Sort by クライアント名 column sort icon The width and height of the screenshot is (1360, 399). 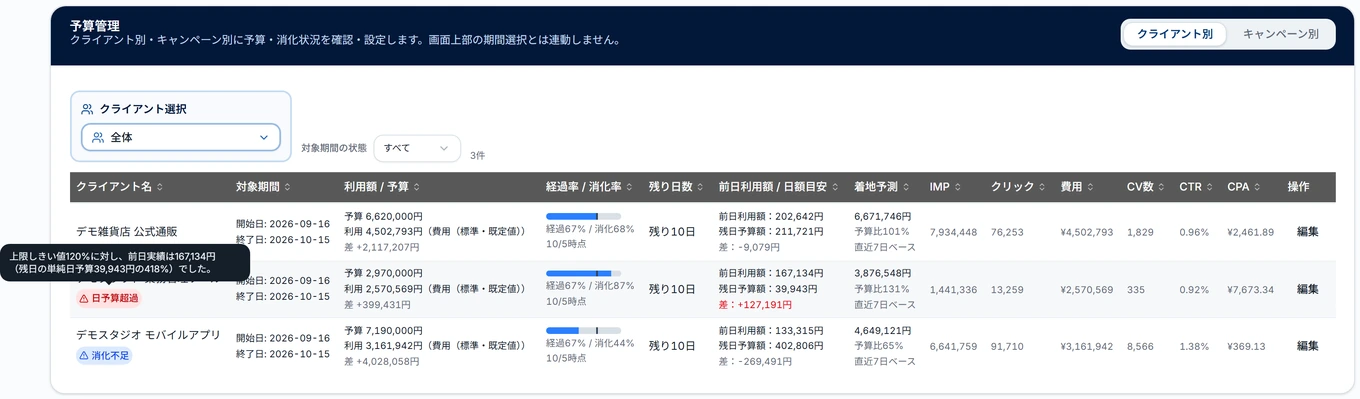pos(160,187)
